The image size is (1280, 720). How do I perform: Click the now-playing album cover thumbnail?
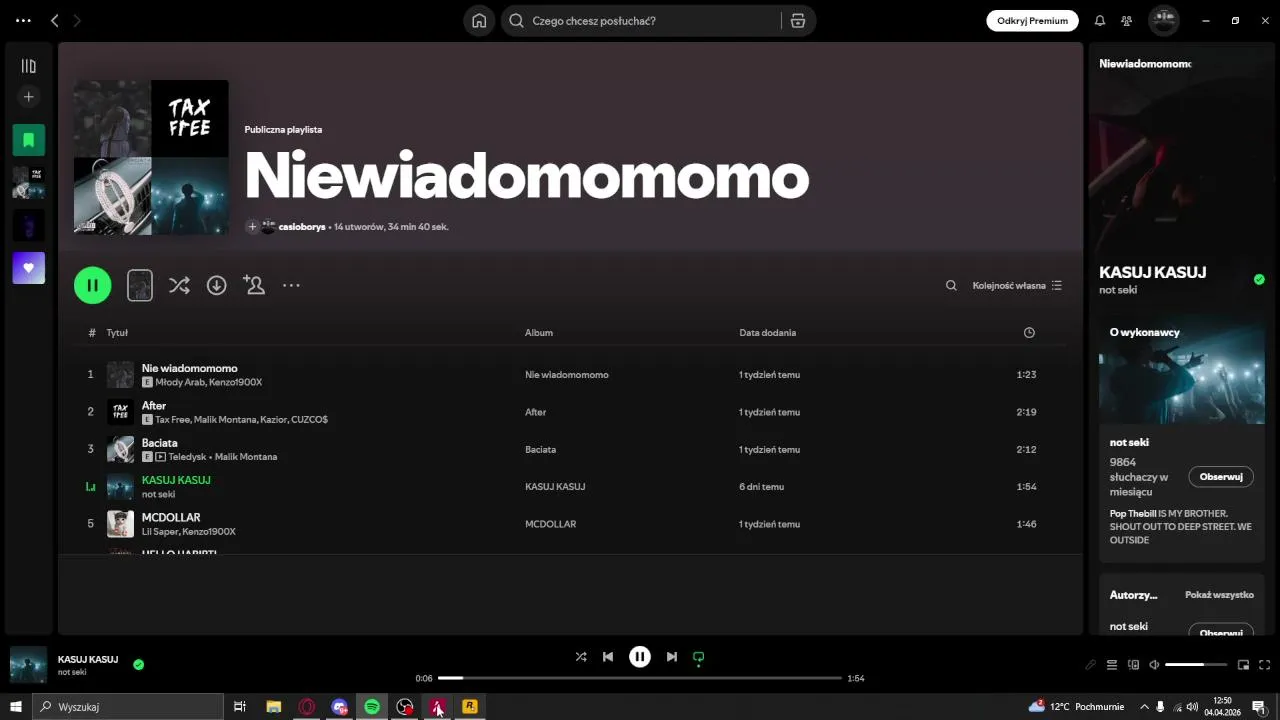click(x=28, y=665)
